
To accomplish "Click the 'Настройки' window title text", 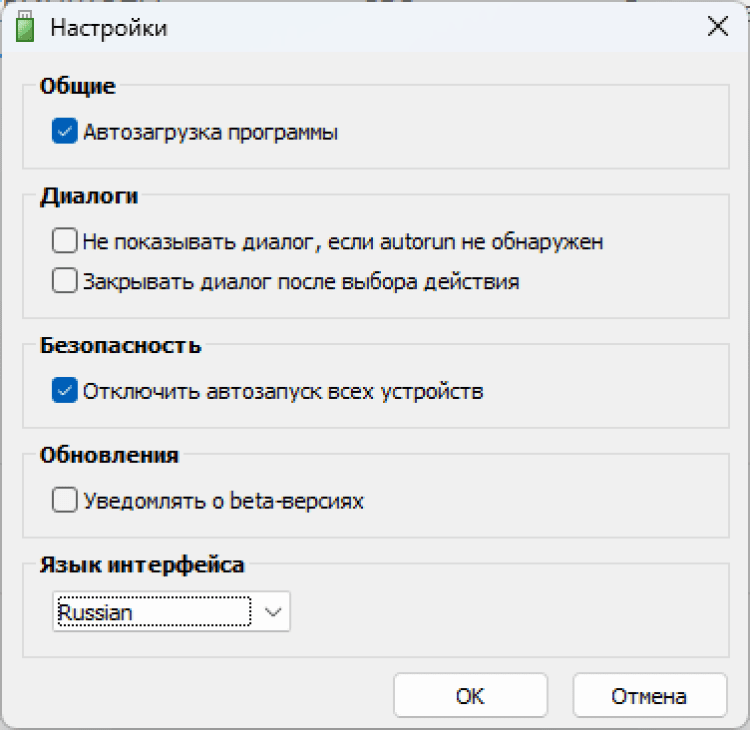I will coord(109,28).
